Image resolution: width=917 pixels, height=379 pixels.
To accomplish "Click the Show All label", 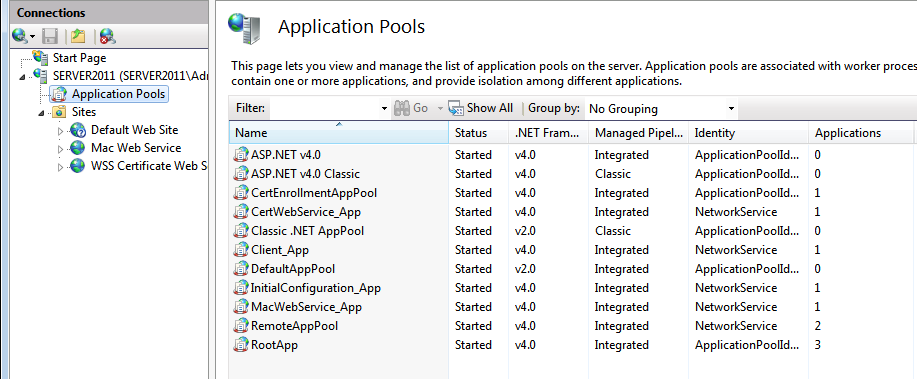I will (489, 108).
